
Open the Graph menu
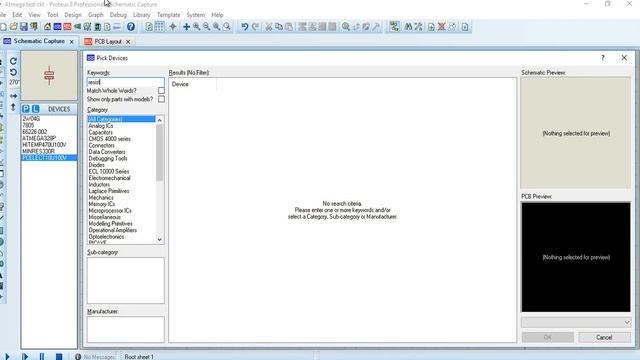[x=96, y=15]
